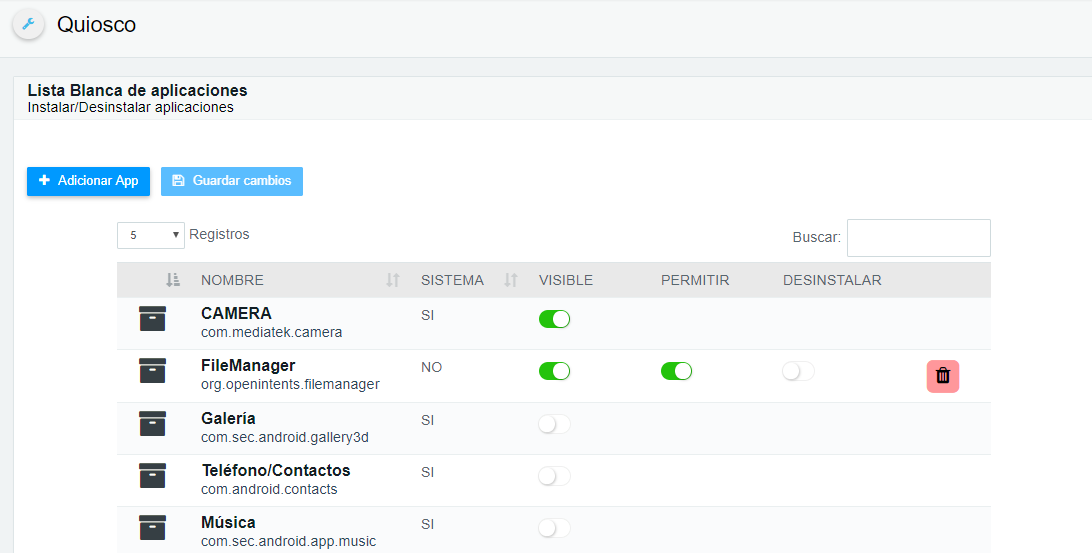Click the red trash icon for FileManager
The image size is (1092, 553).
point(942,376)
